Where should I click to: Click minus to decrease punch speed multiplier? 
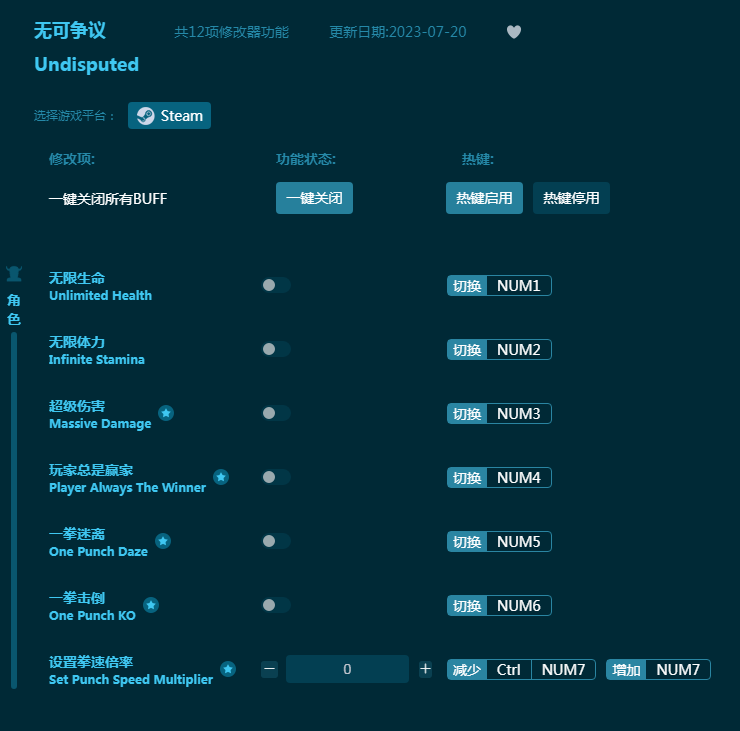269,669
